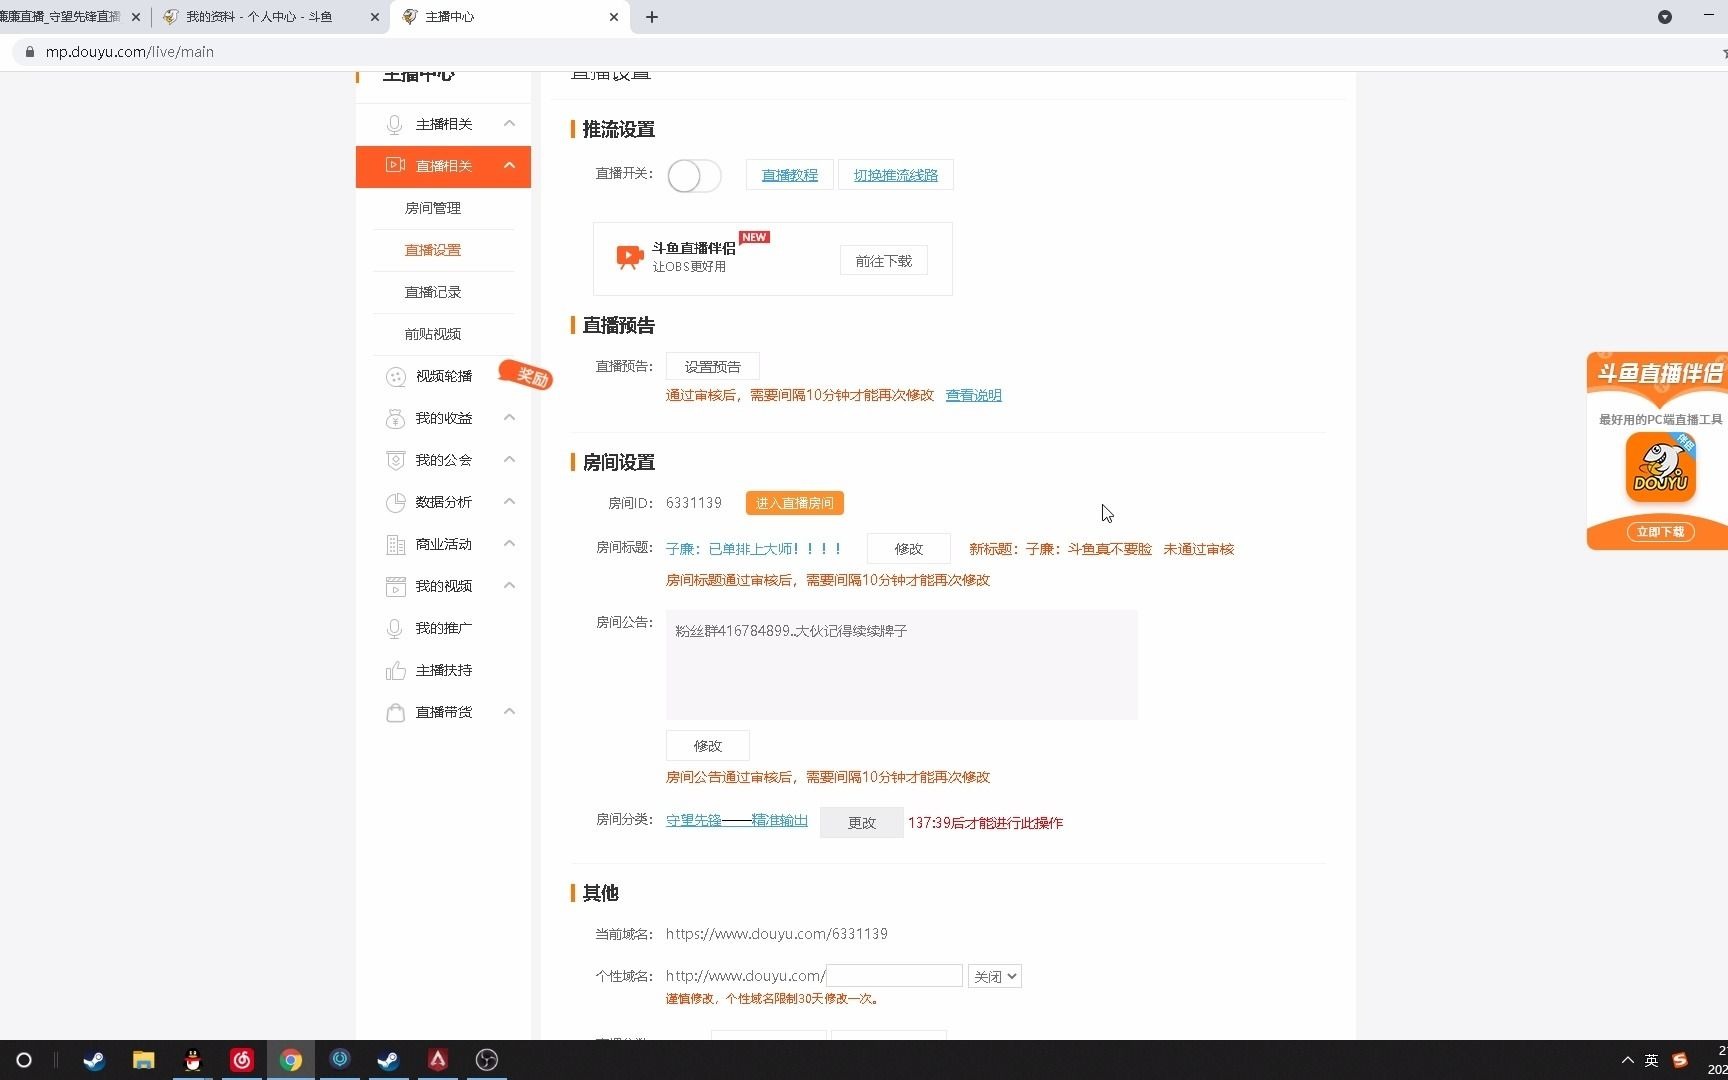Select the 直播设置 submenu item
This screenshot has height=1080, width=1728.
coord(433,250)
